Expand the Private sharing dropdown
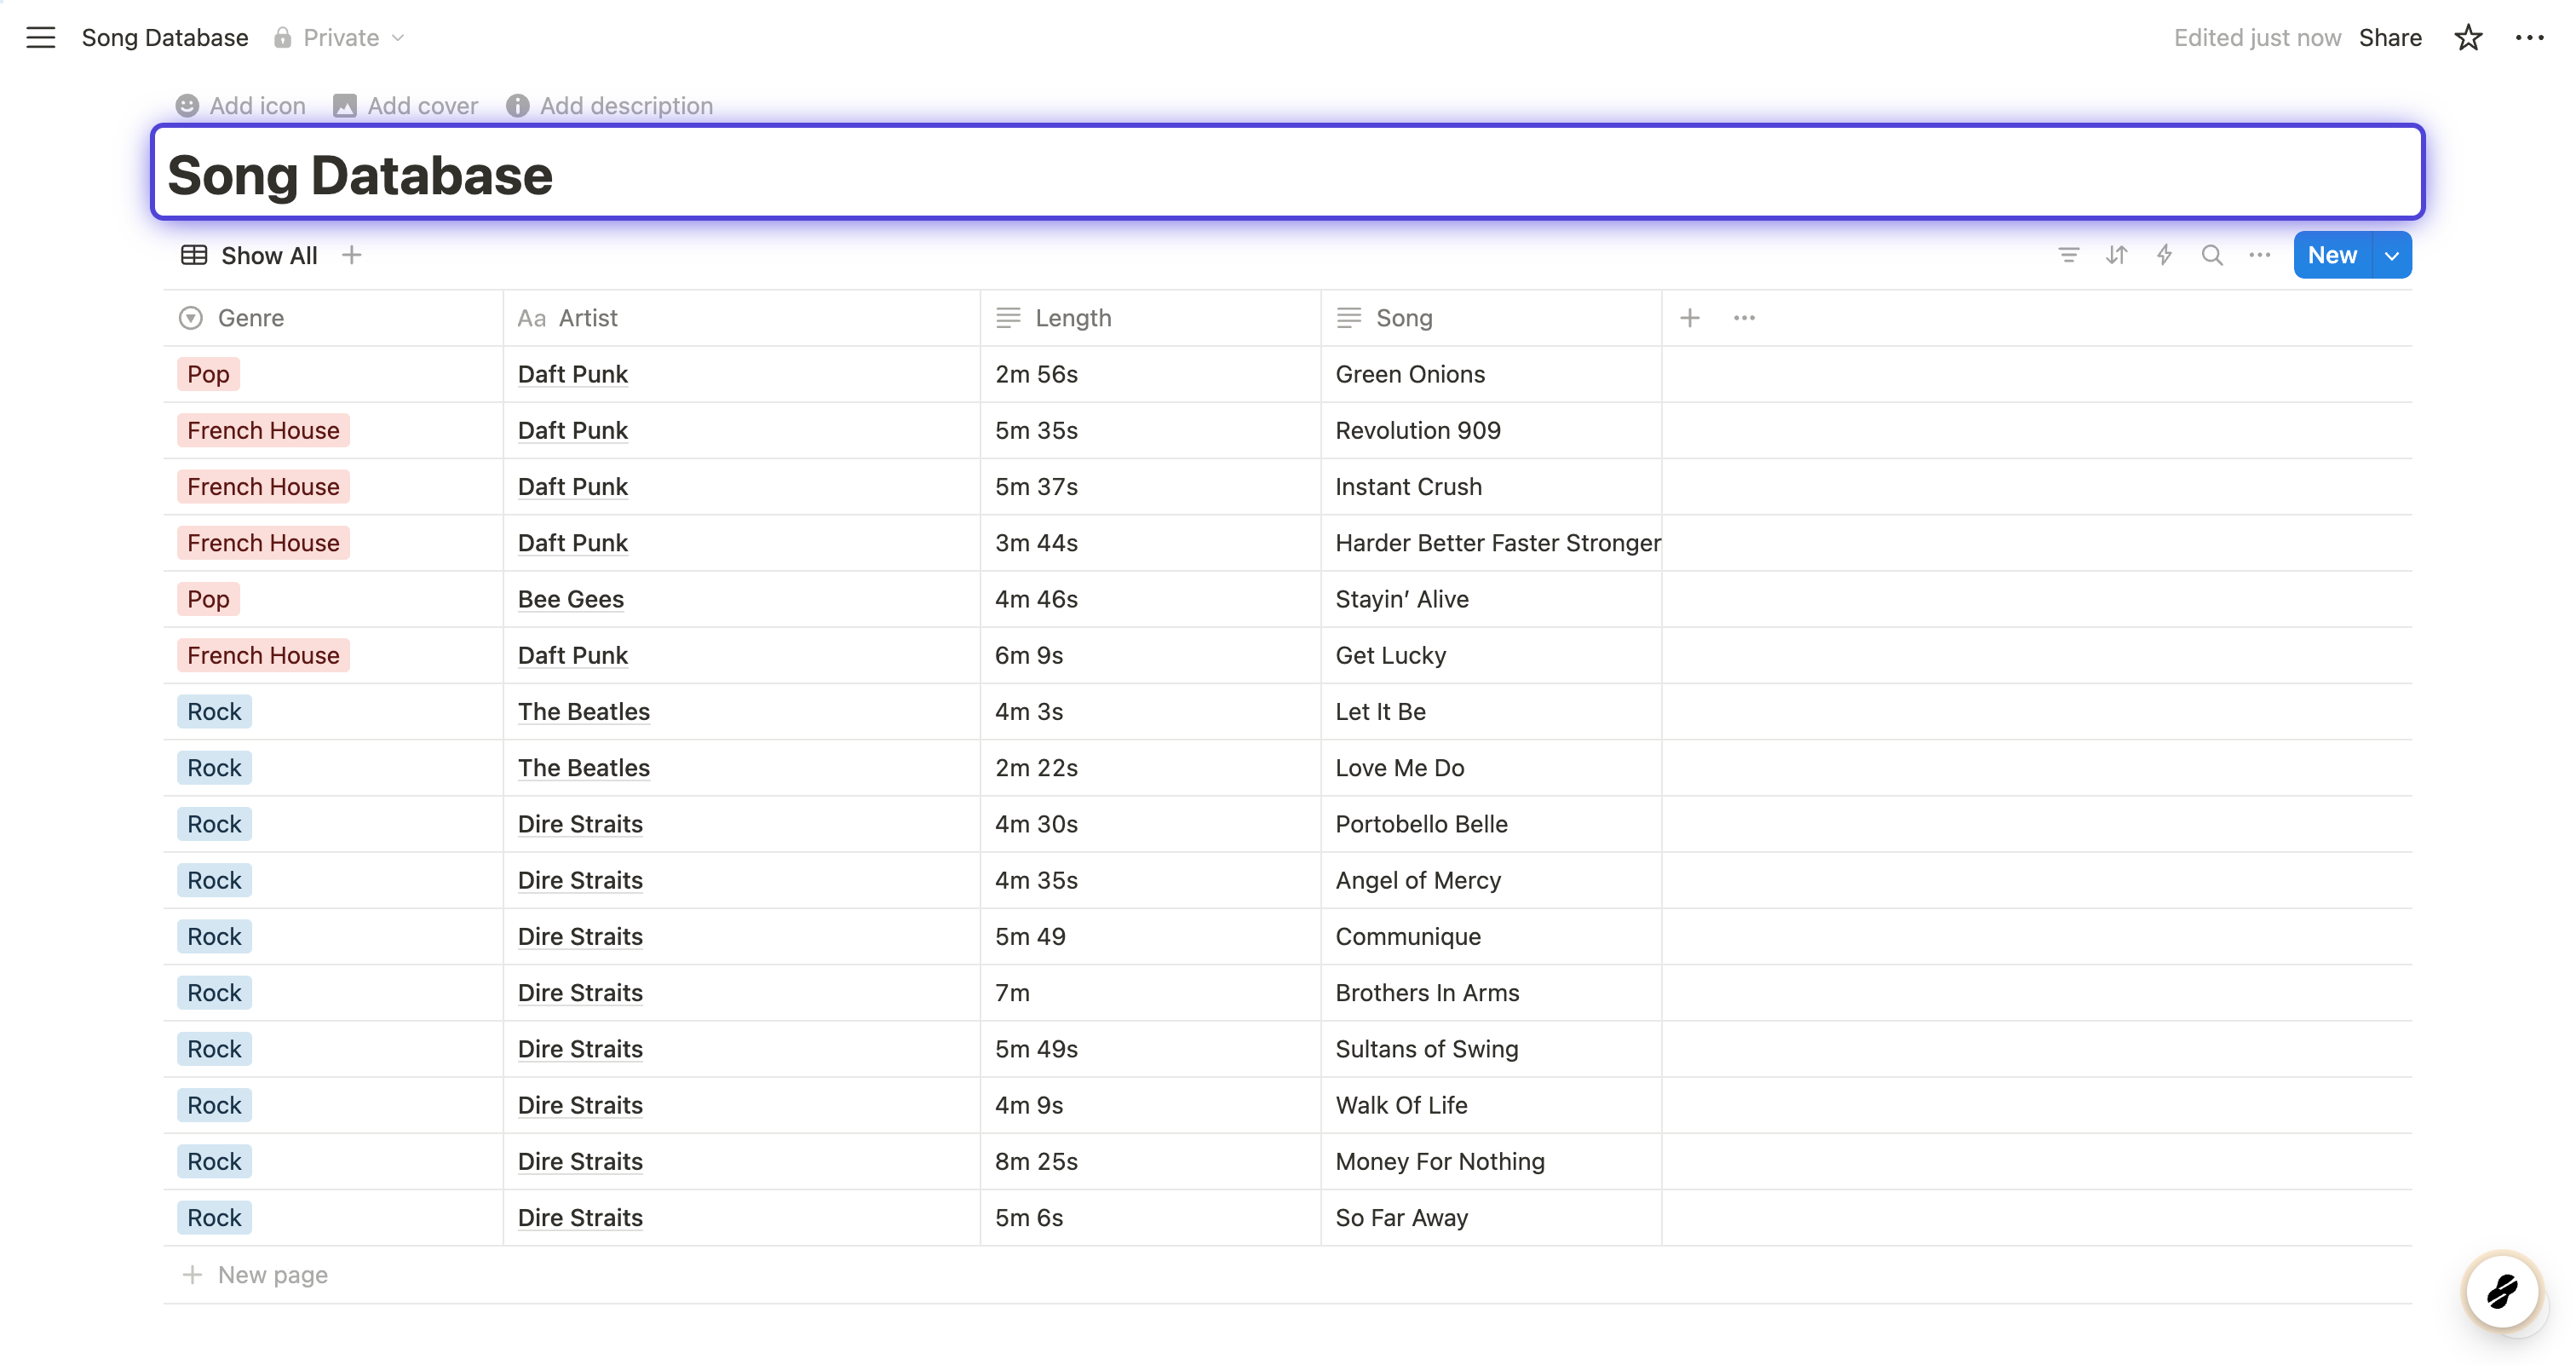 [340, 38]
